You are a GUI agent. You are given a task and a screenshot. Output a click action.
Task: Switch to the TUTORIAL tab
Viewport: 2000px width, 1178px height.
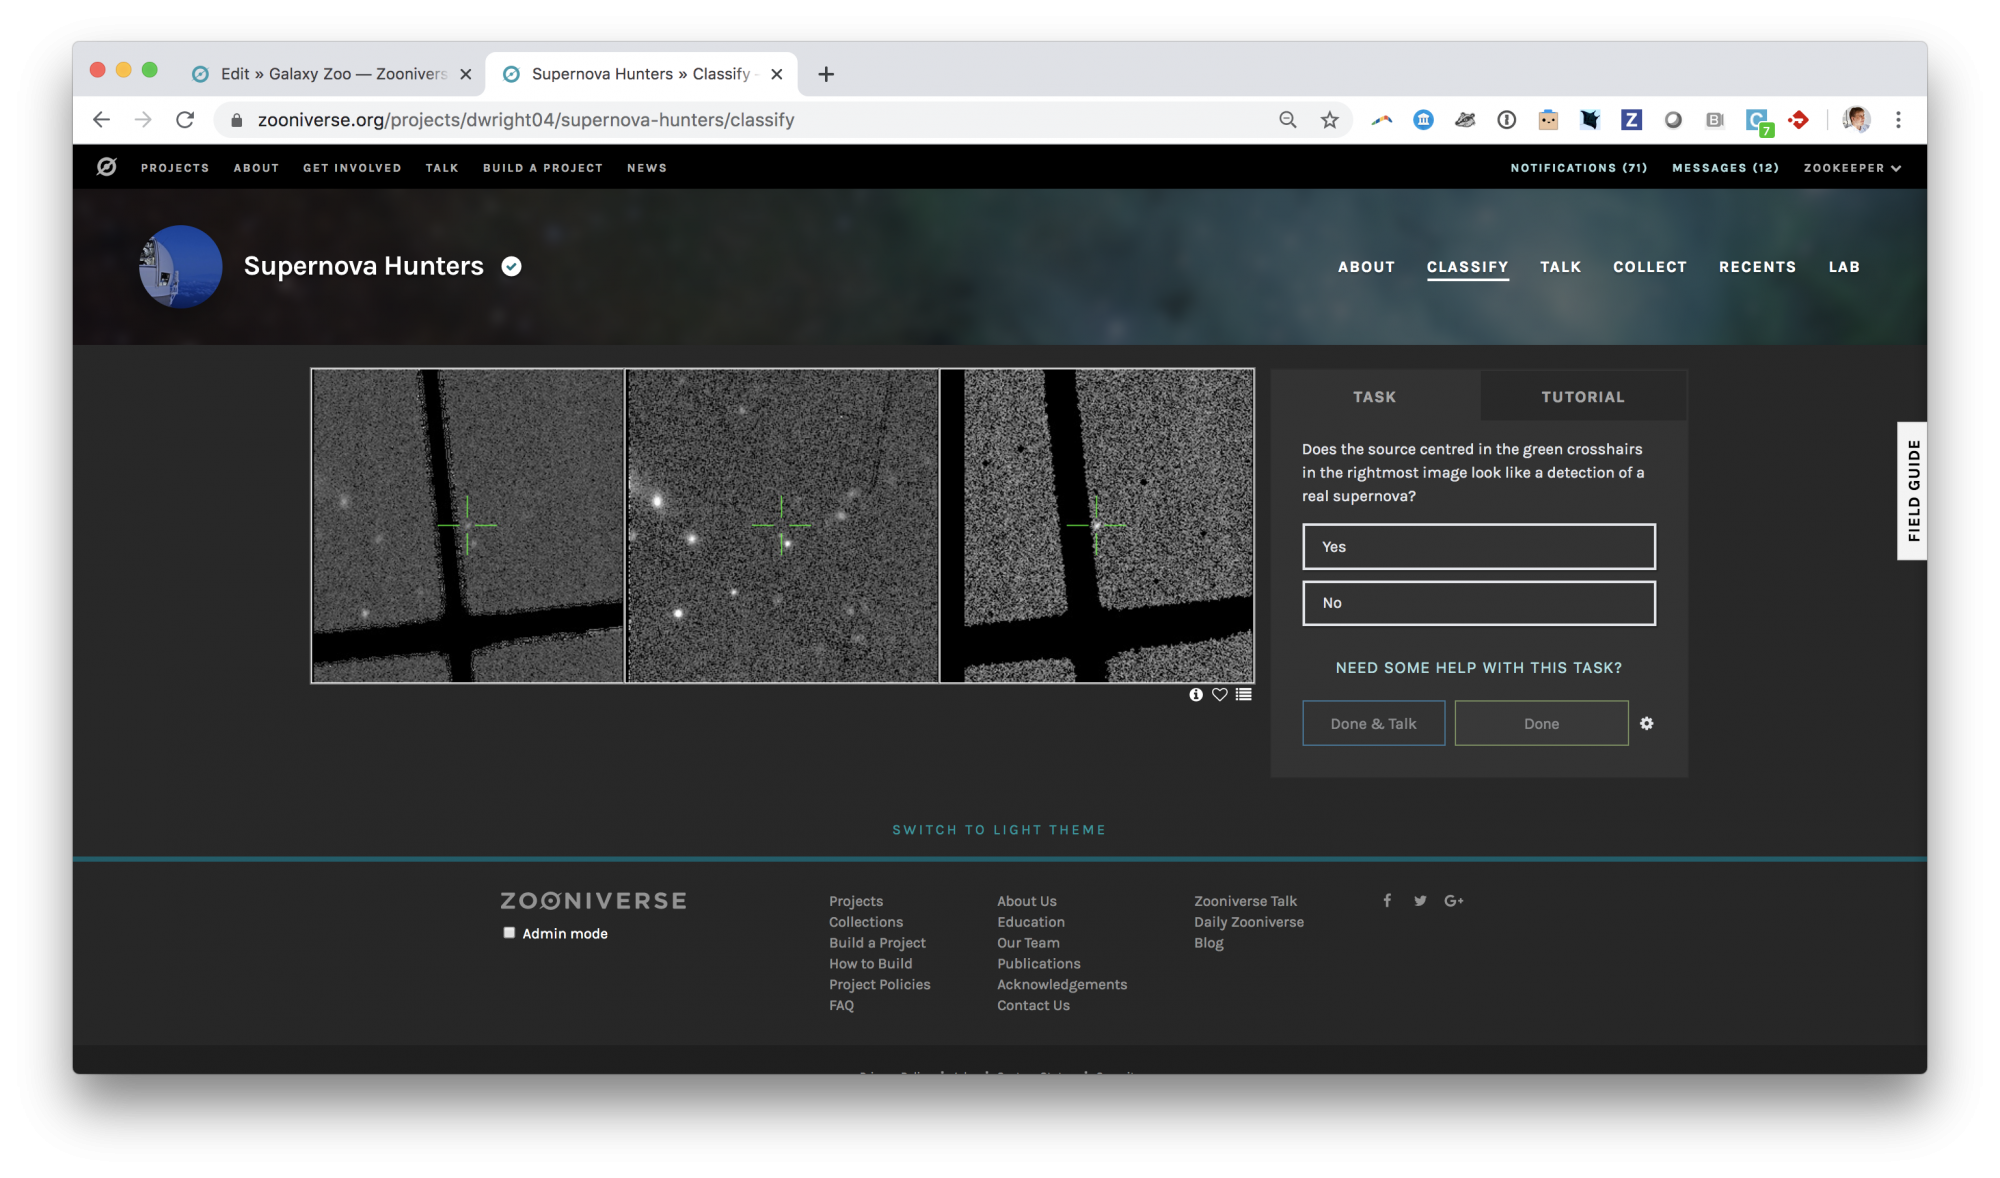coord(1583,397)
